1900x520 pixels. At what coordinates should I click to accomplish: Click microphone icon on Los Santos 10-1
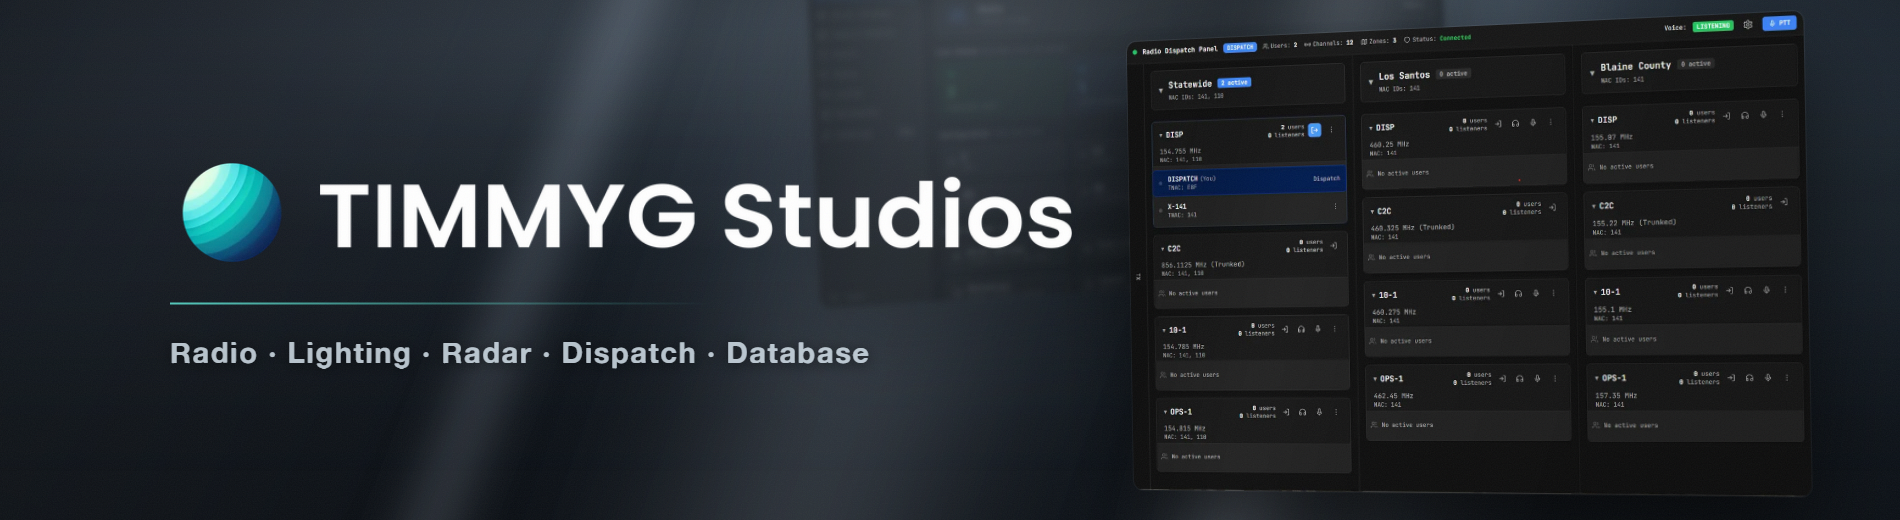coord(1536,293)
